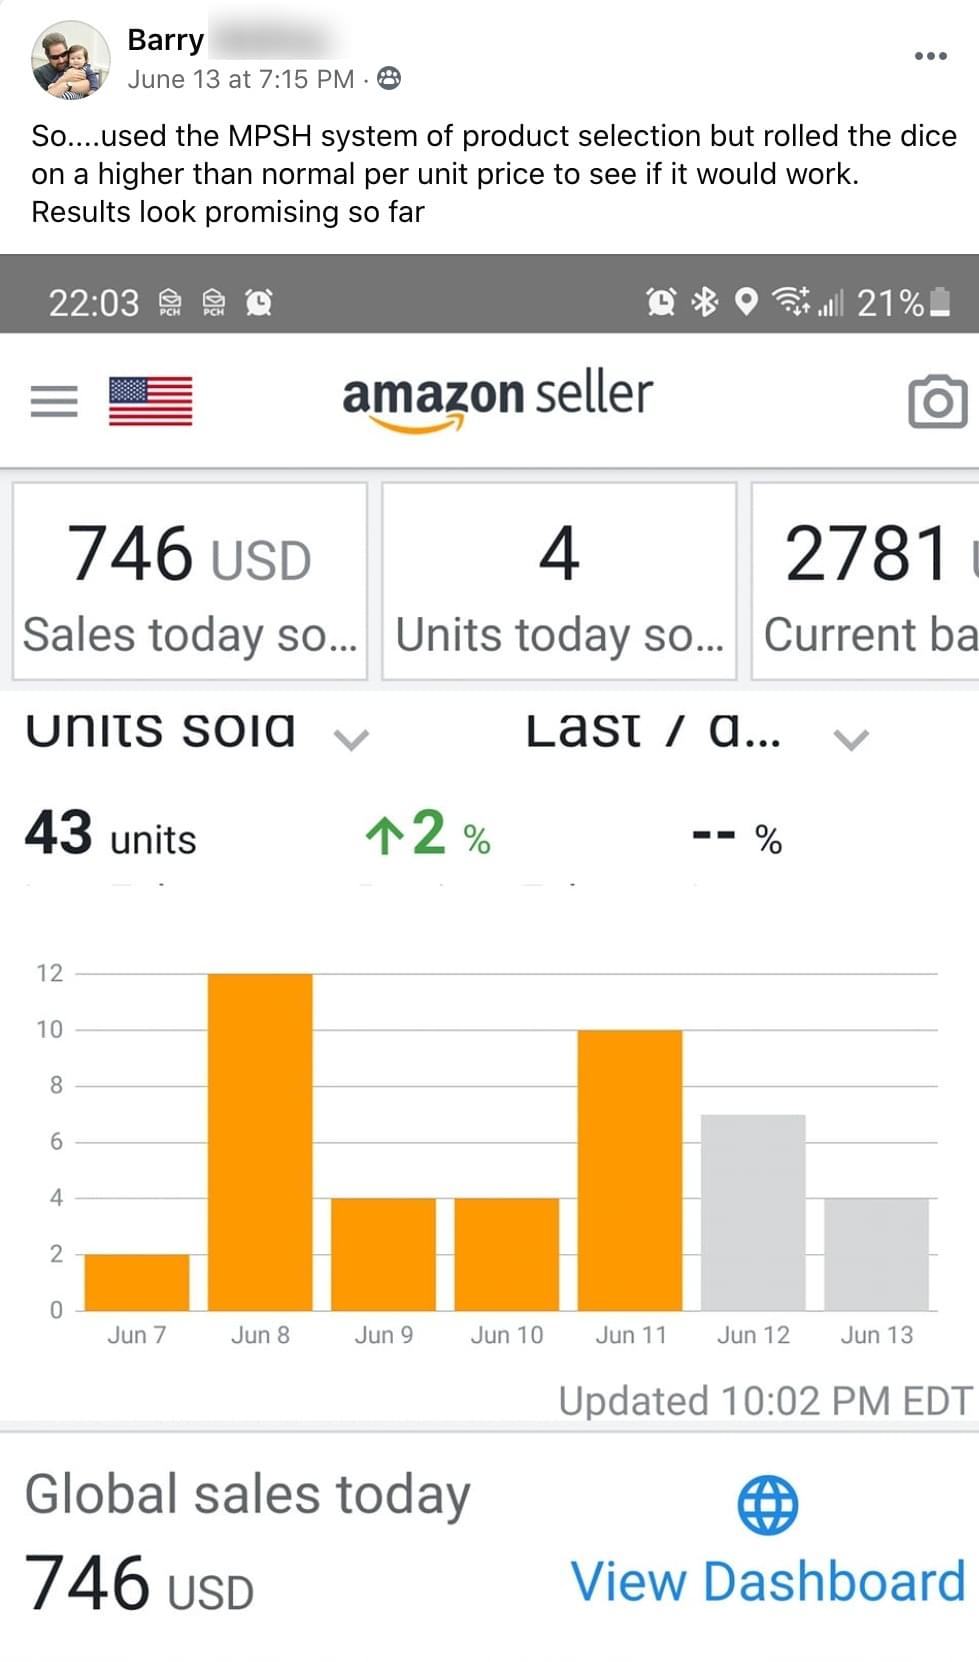Click the Barry author name link

pos(166,40)
